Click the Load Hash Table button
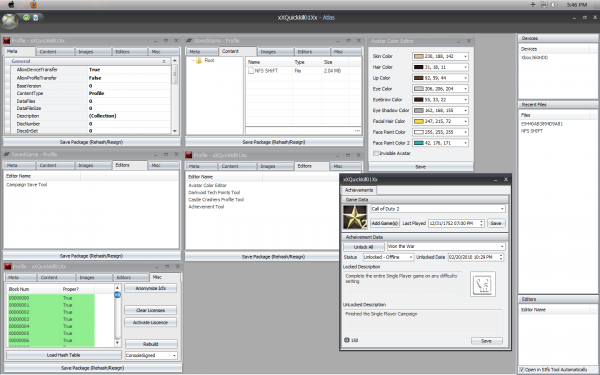The image size is (600, 375). 64,355
